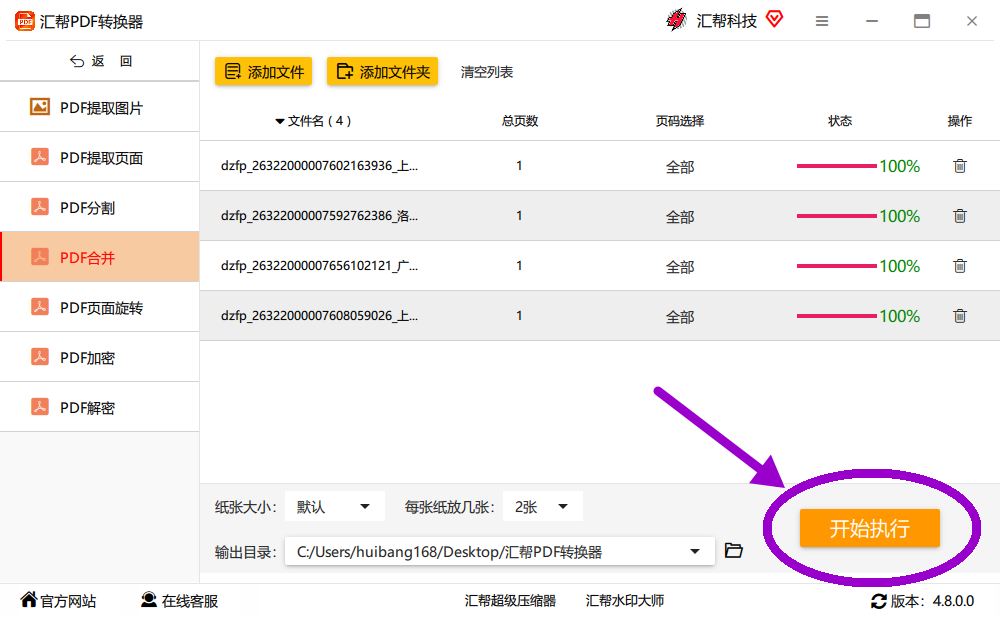Select file row dzfp_263220000007602163936
1000x617 pixels.
(x=599, y=166)
